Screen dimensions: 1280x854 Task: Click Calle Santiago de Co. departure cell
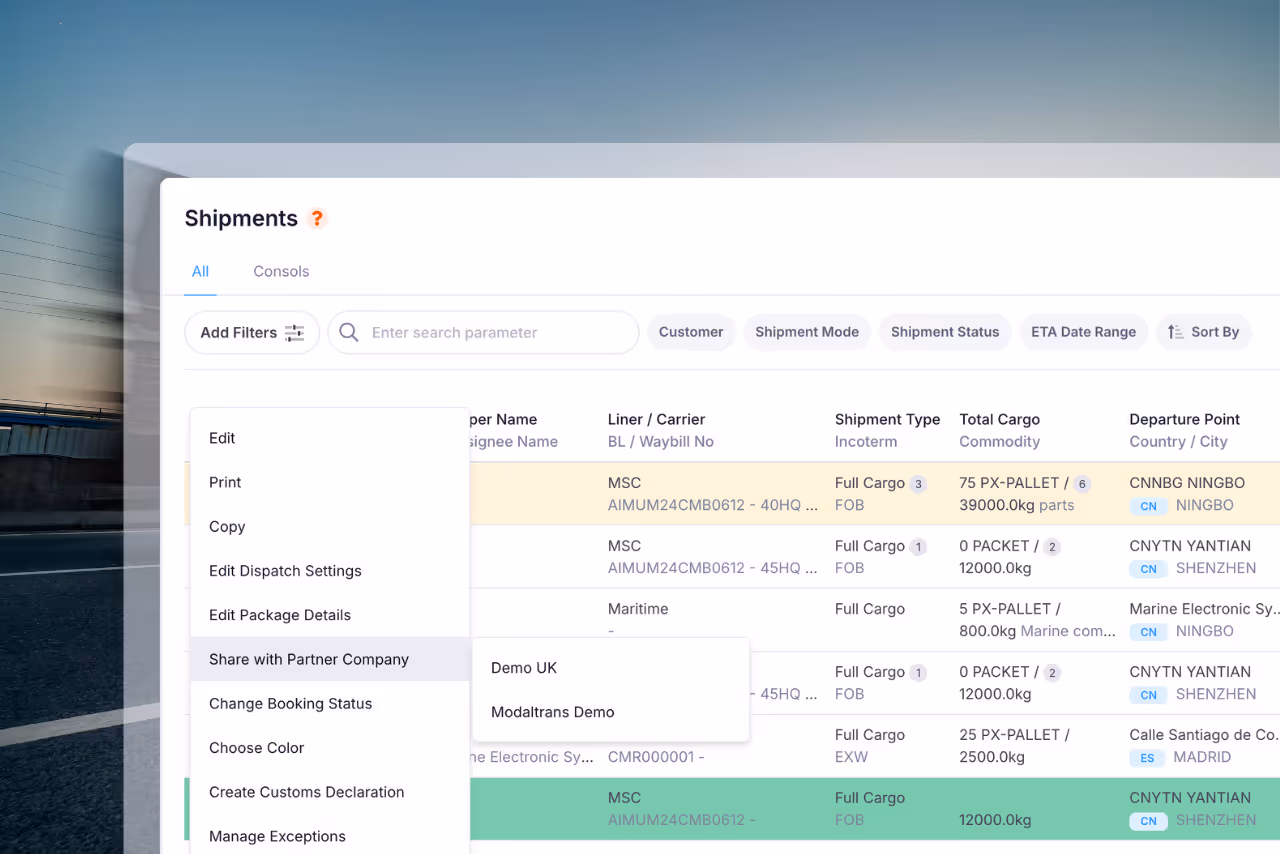click(x=1204, y=734)
